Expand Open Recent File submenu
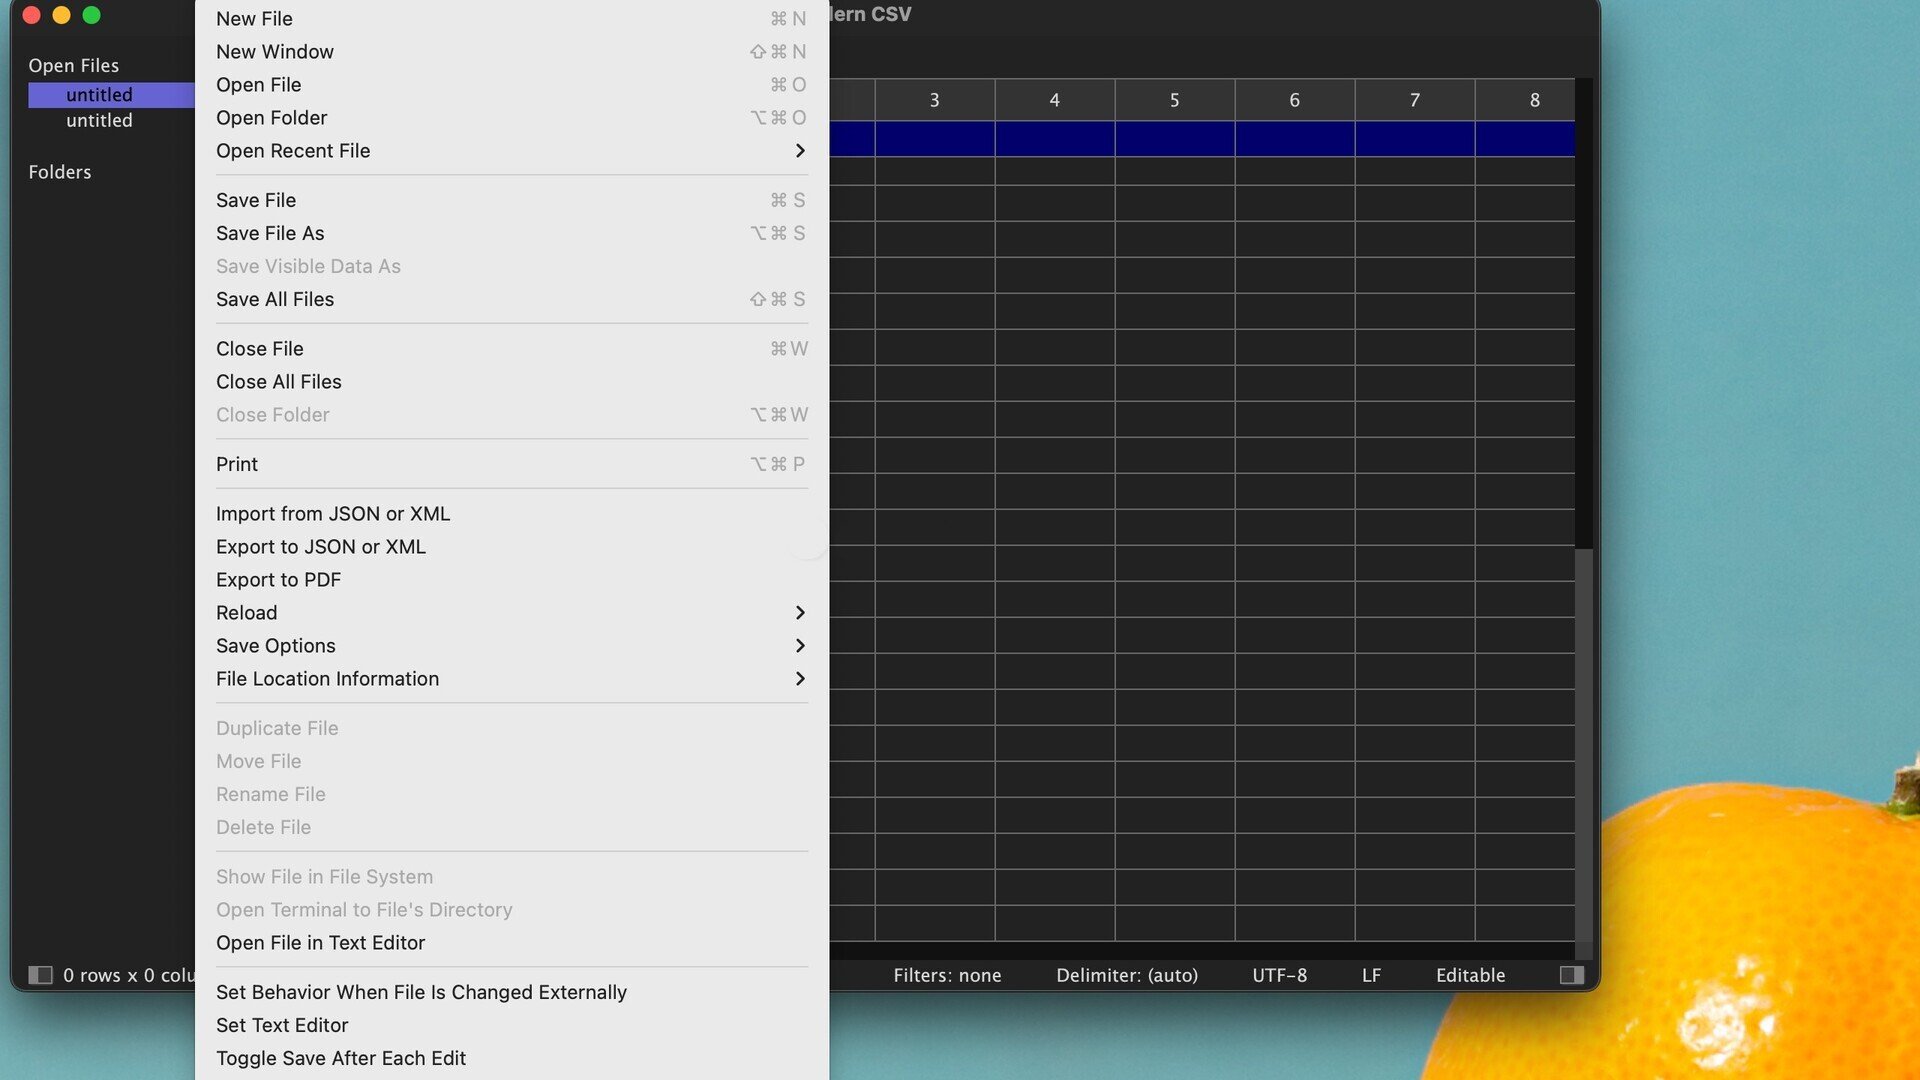 point(512,150)
